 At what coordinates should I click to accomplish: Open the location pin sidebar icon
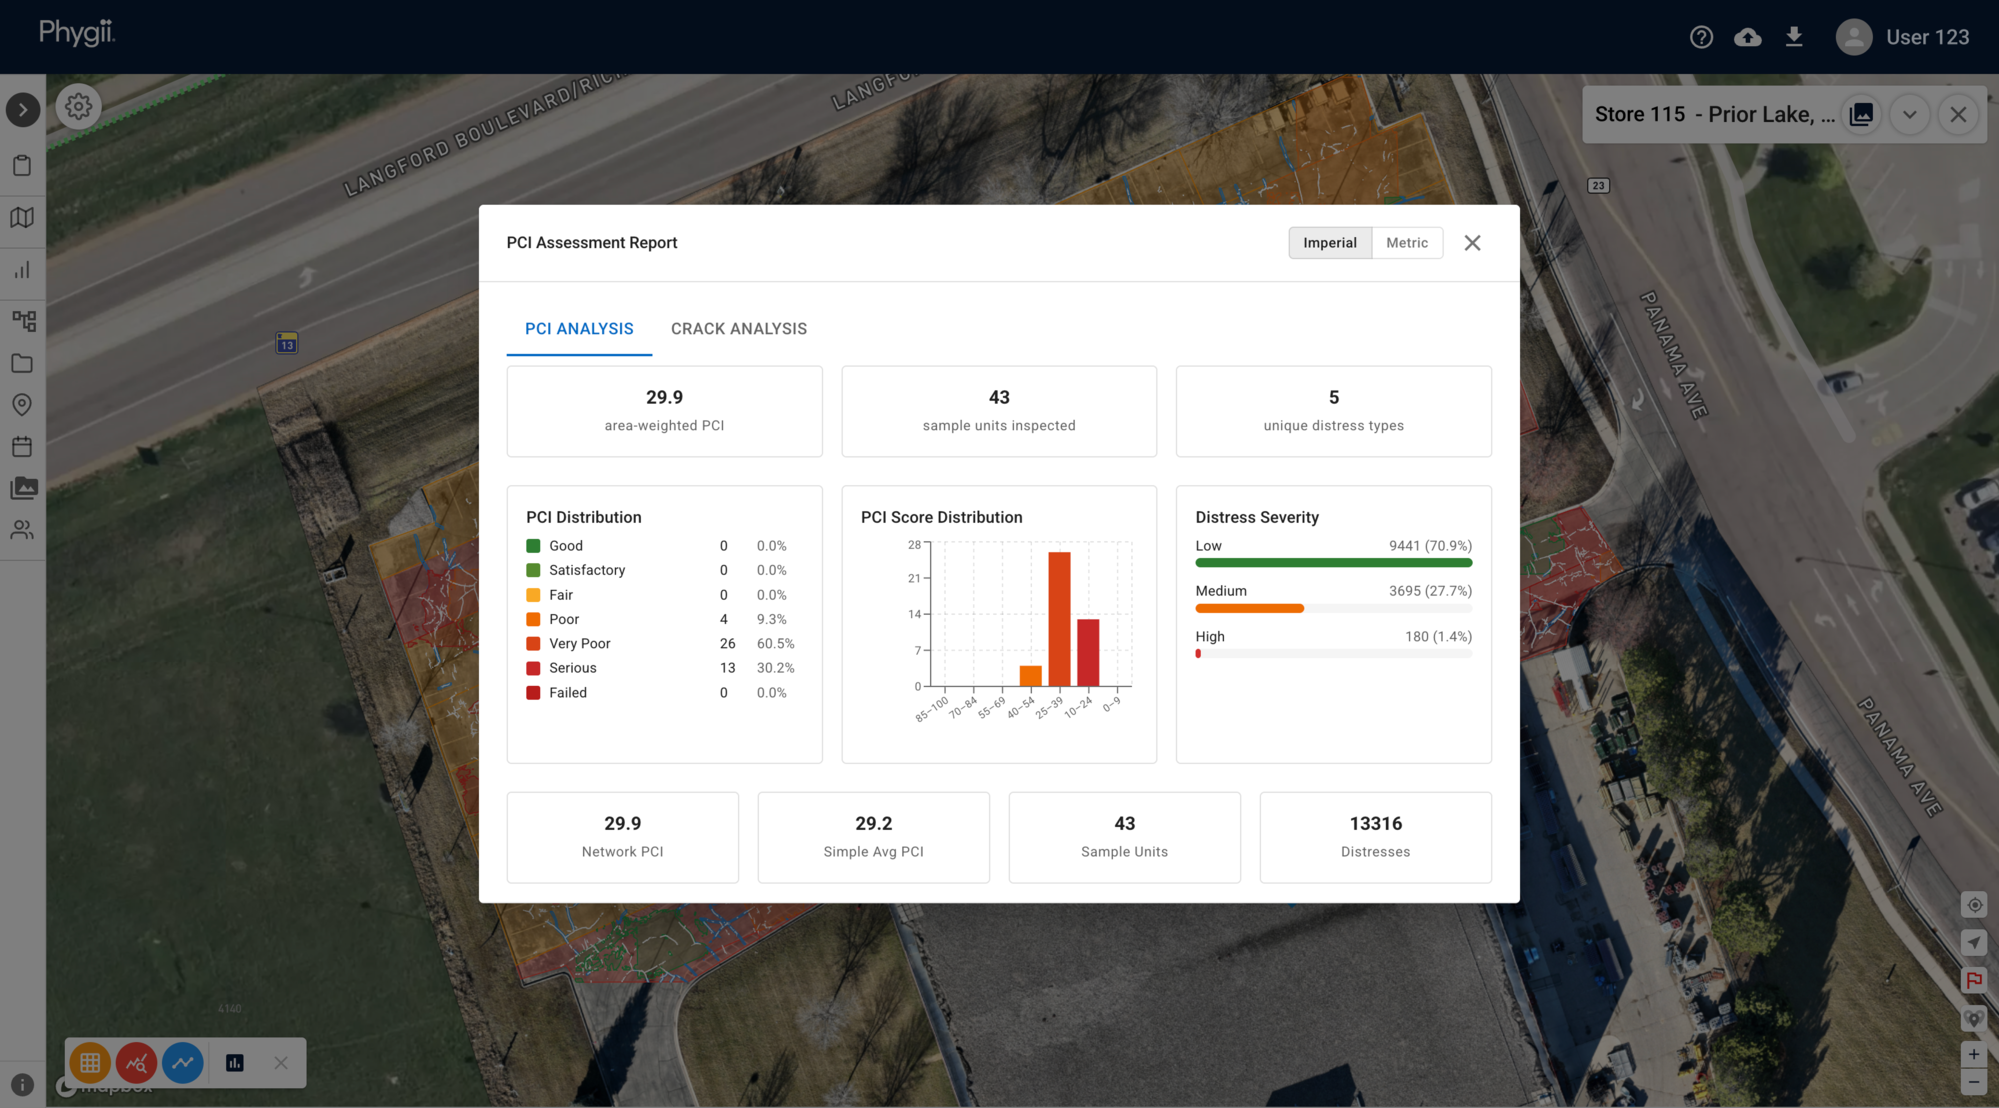pyautogui.click(x=22, y=404)
